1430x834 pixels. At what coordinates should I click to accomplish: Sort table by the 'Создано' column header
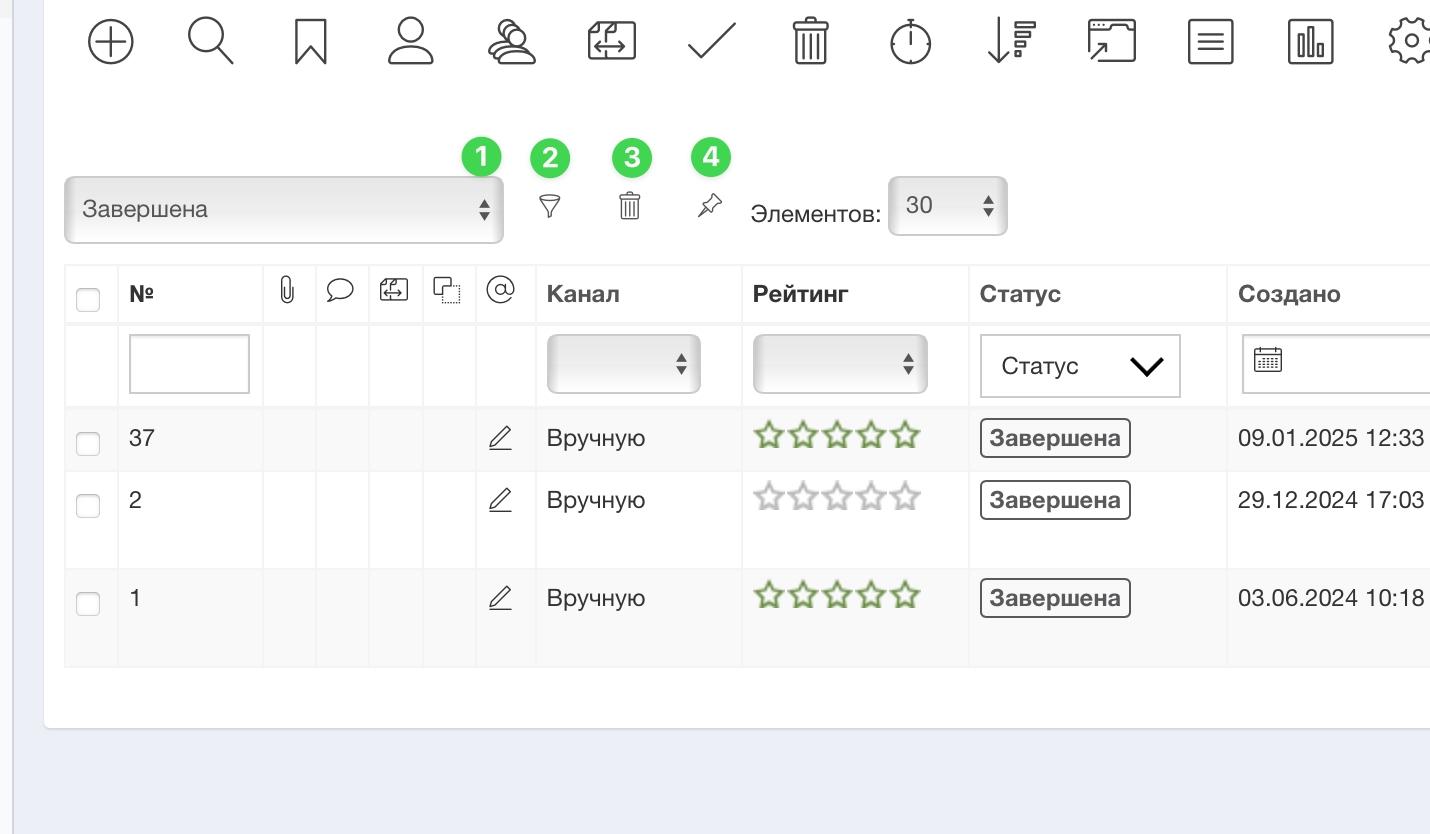tap(1288, 294)
